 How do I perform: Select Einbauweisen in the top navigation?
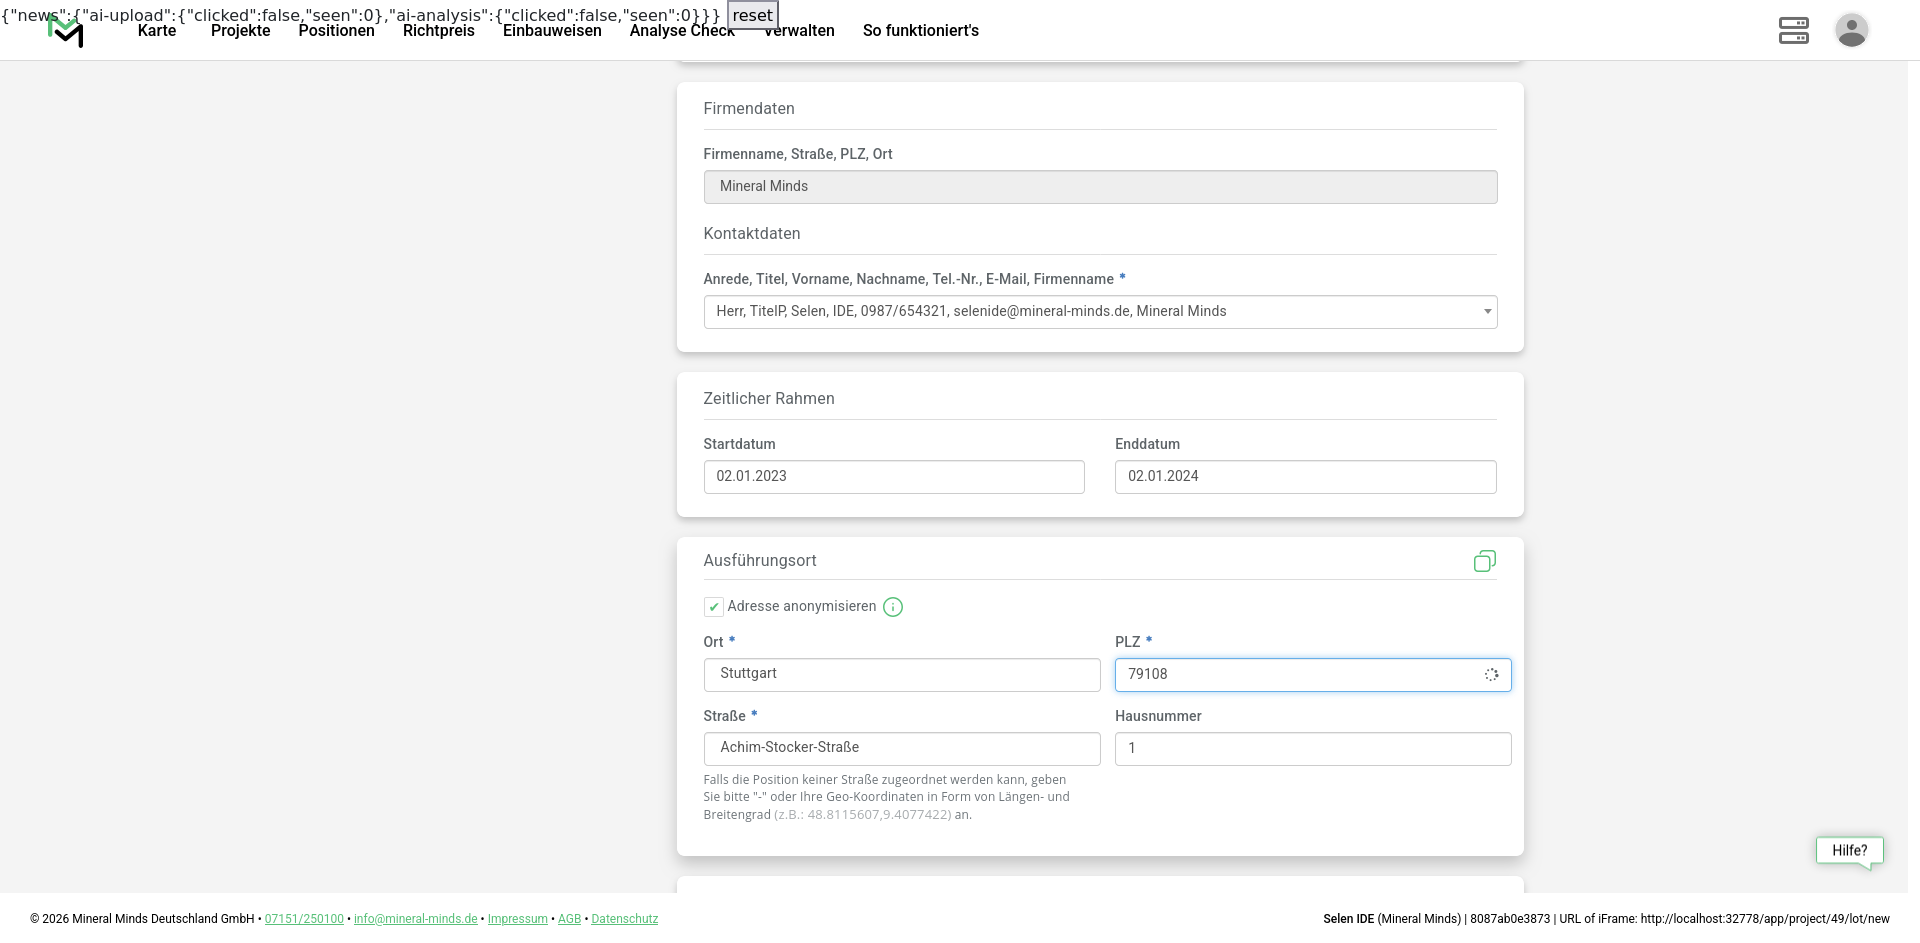tap(552, 31)
